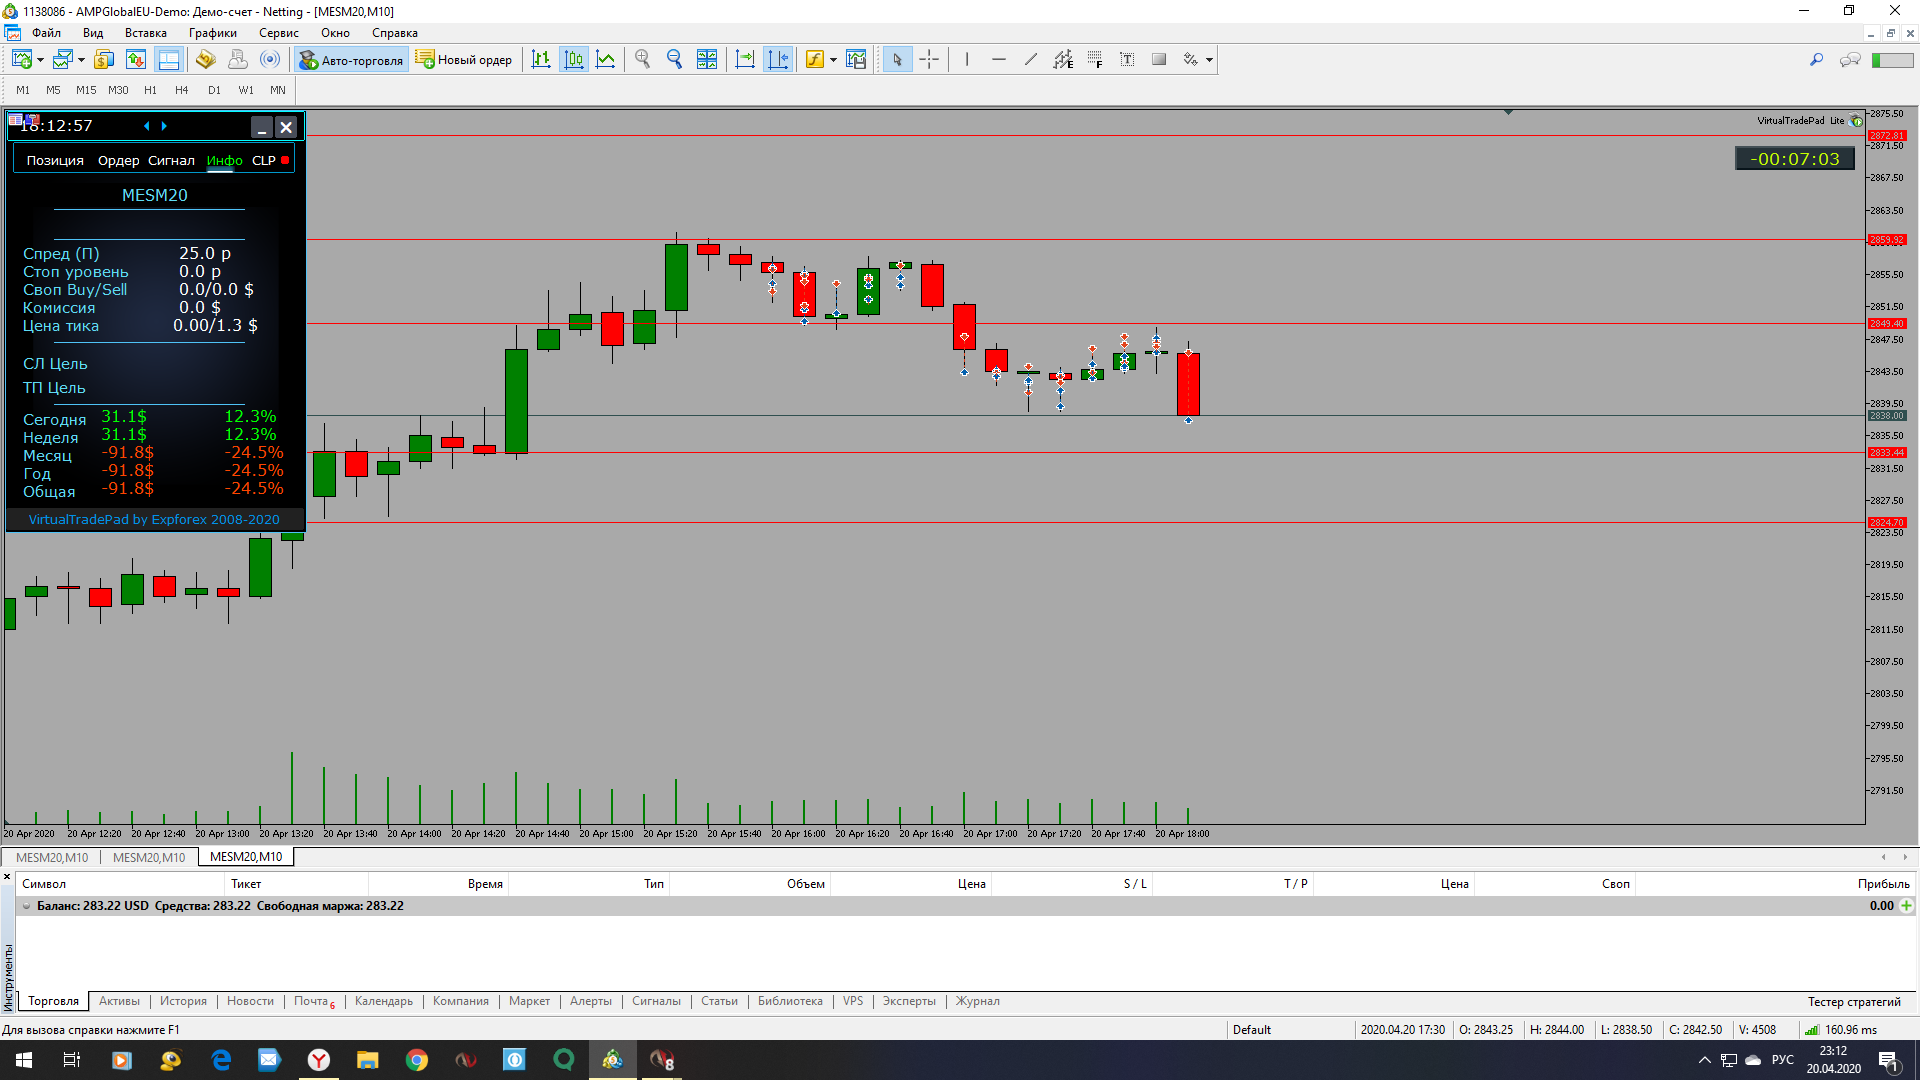Open the Сервис menu

tap(278, 33)
